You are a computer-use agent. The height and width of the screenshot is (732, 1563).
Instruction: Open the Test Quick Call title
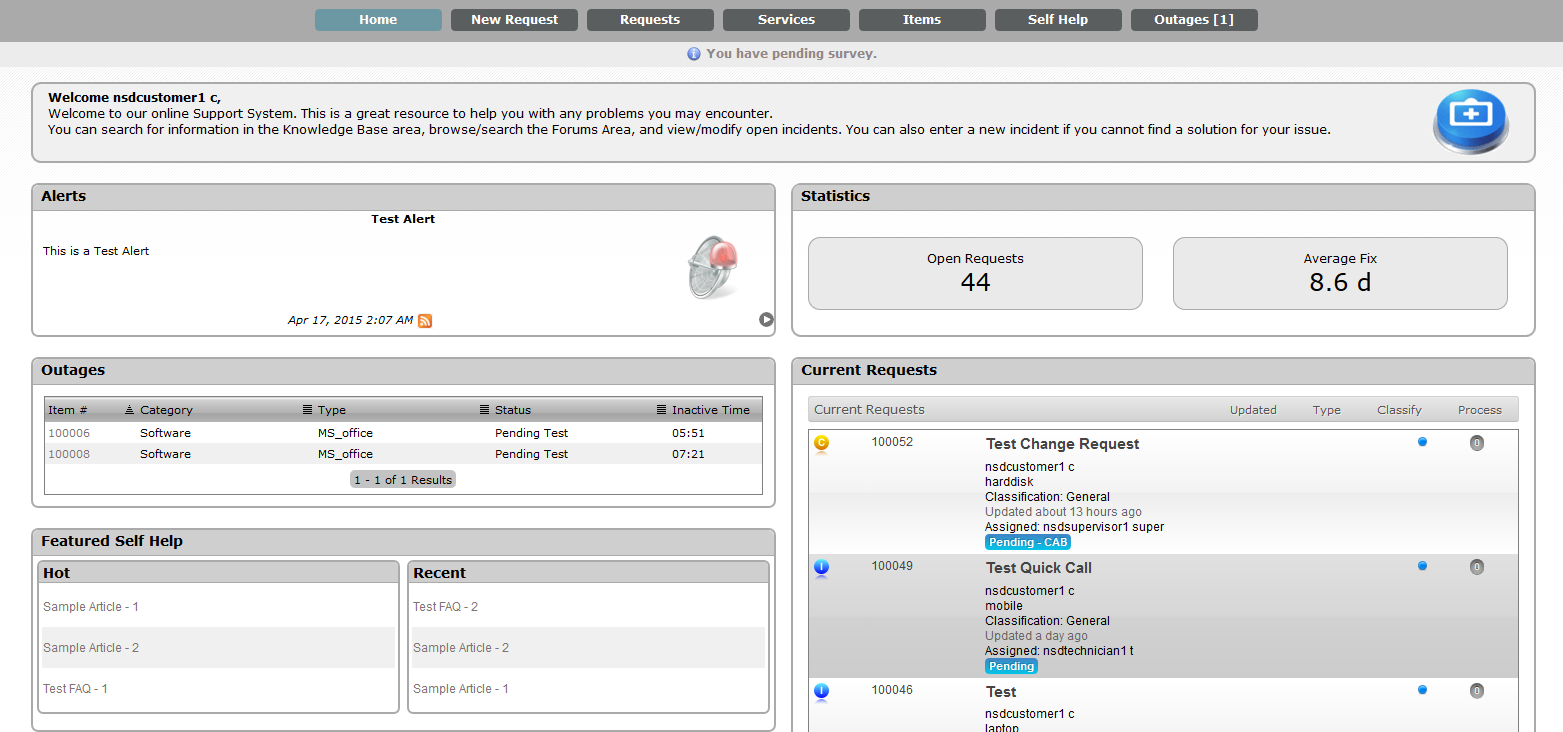pos(1038,568)
